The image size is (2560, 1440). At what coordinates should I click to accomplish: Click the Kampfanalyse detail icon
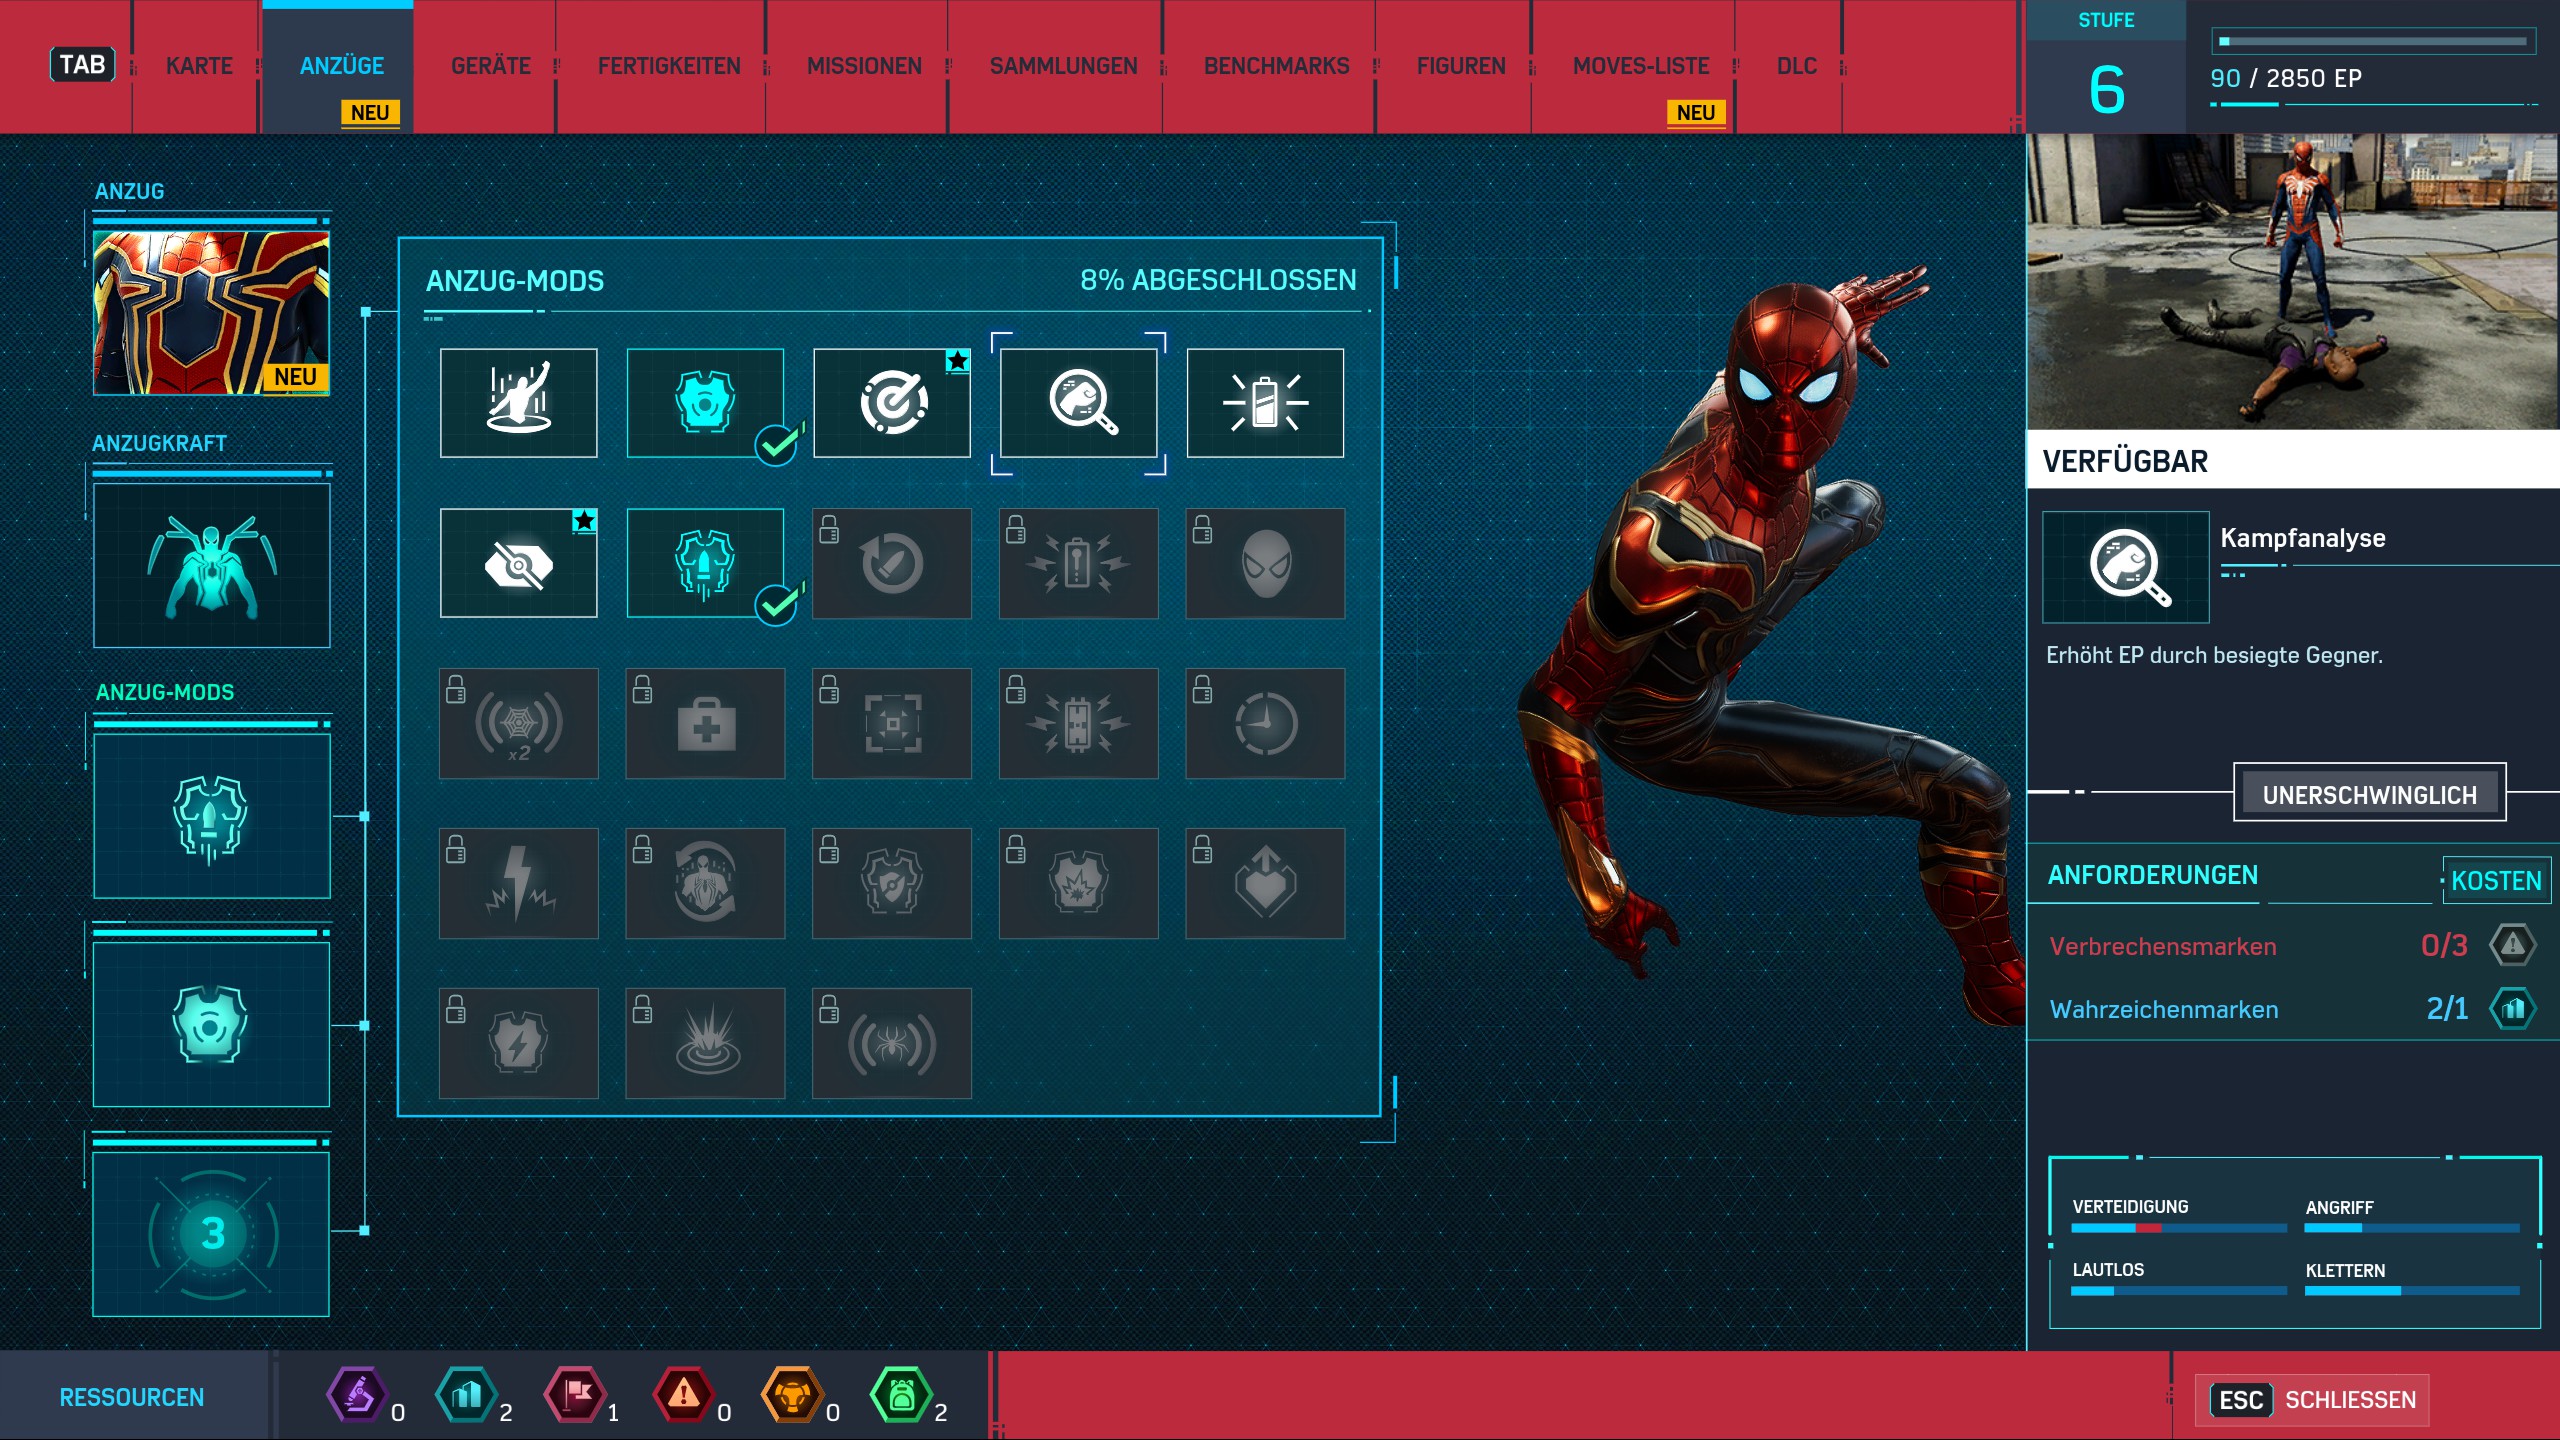pos(2126,567)
